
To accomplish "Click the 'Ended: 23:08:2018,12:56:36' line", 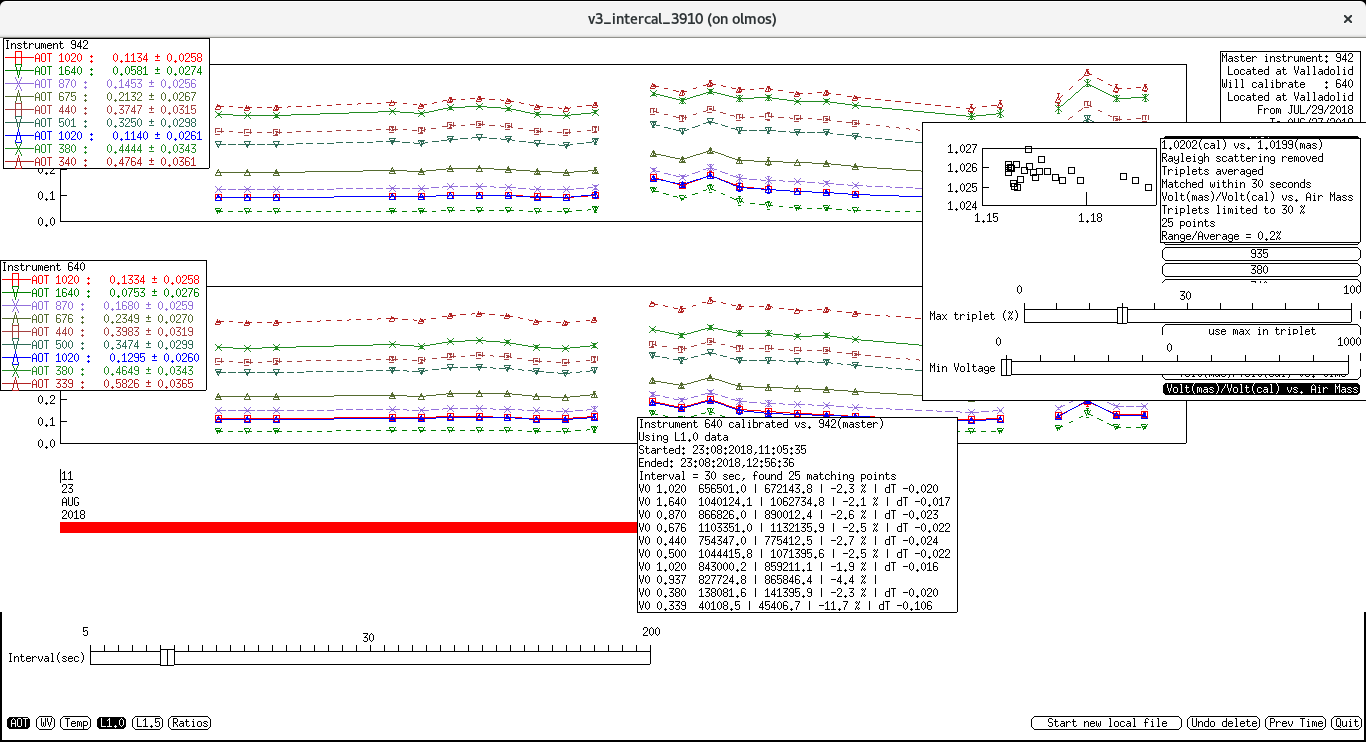I will [716, 463].
